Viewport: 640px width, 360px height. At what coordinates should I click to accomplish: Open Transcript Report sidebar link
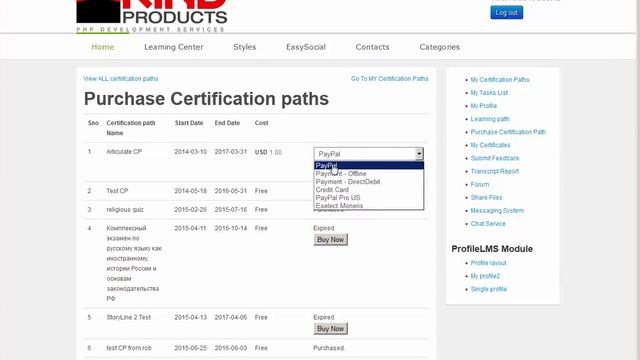(495, 171)
